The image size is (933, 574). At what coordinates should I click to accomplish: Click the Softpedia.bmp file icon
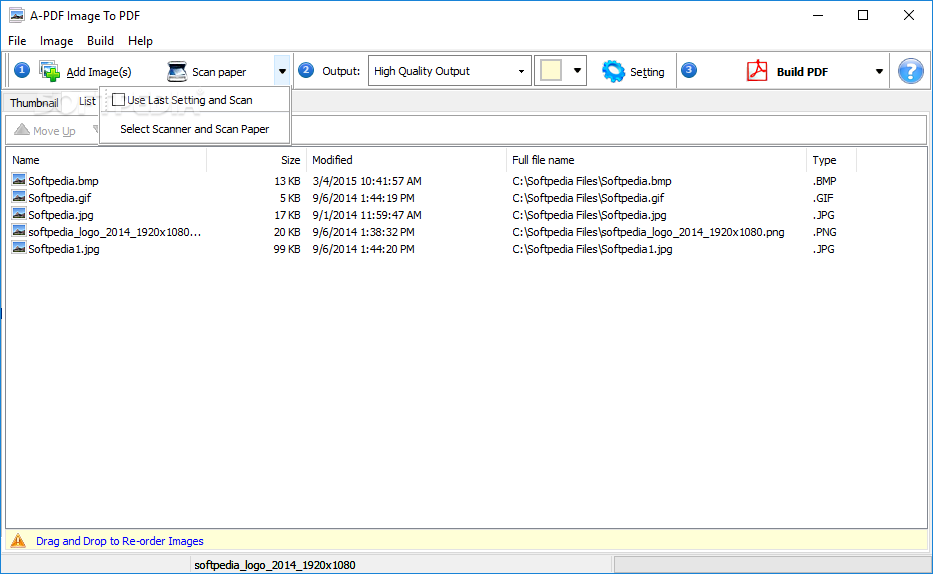(x=19, y=180)
